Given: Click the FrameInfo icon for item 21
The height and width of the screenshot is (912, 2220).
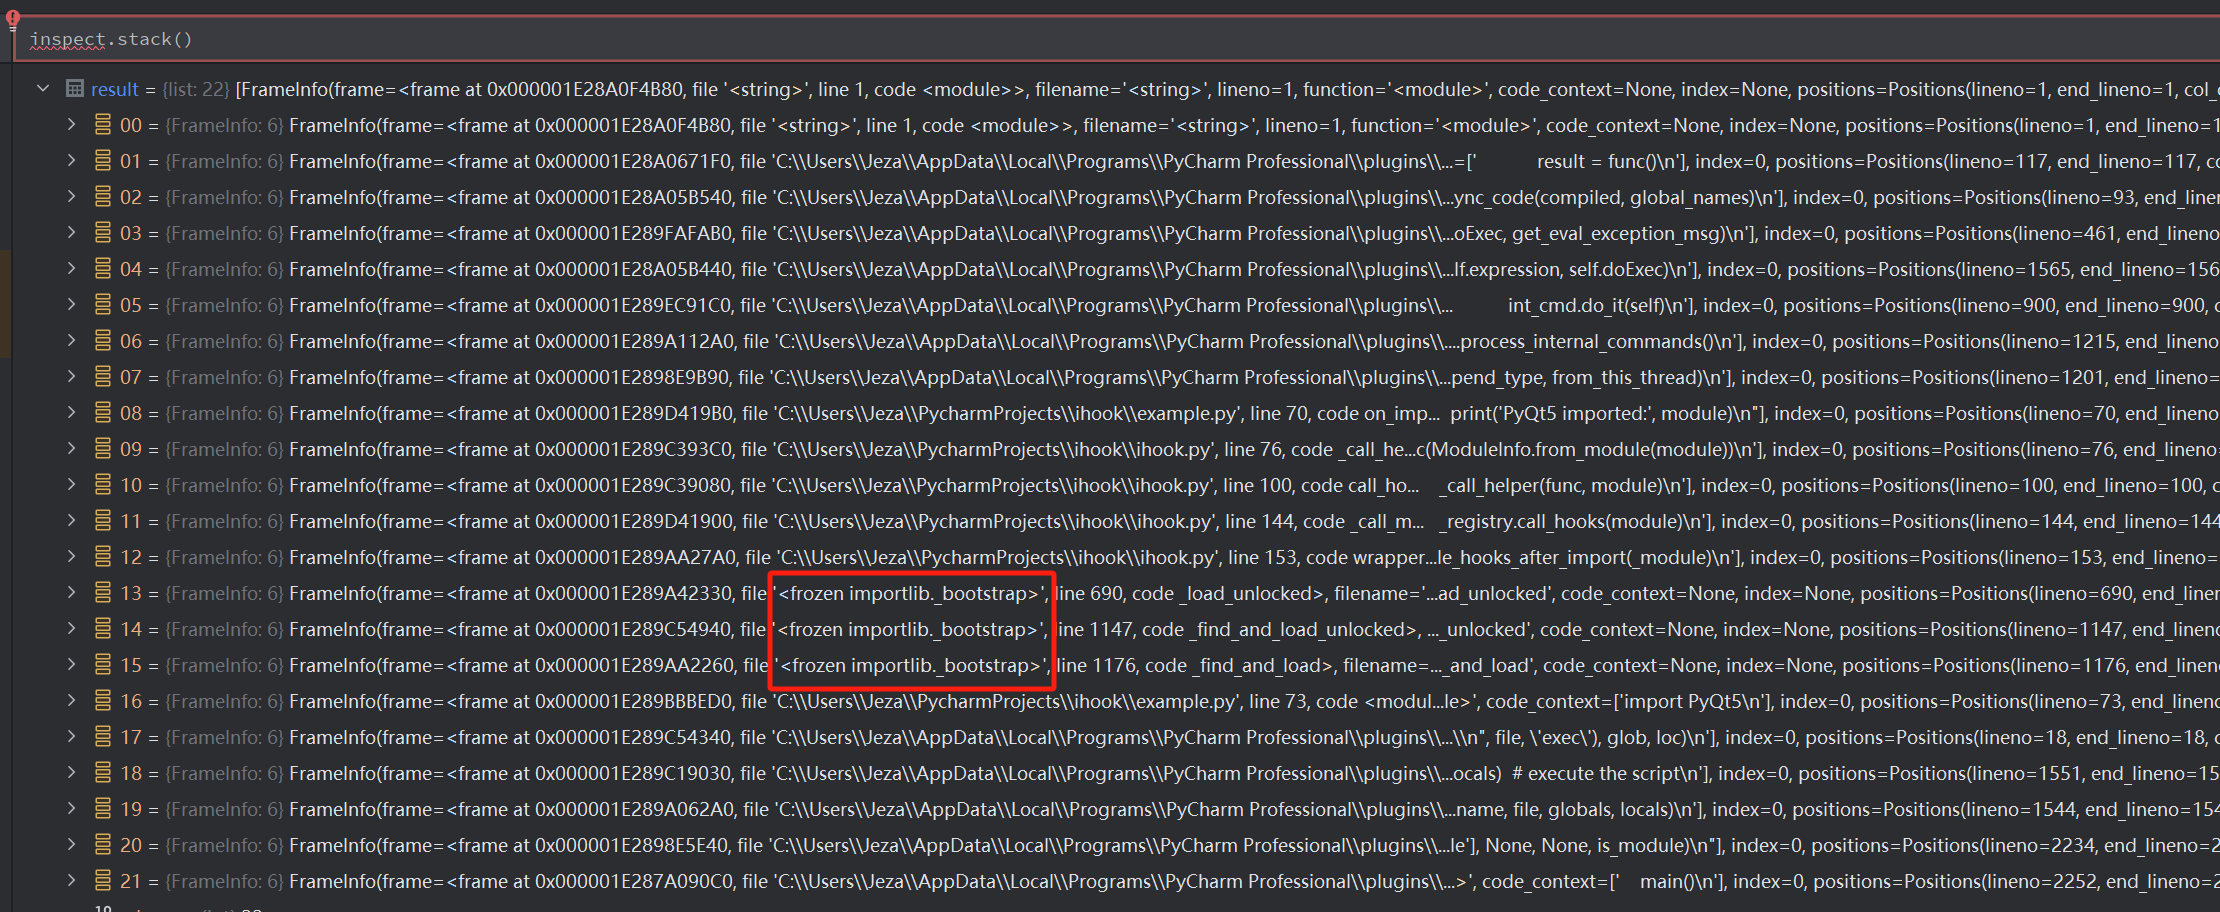Looking at the screenshot, I should point(103,881).
